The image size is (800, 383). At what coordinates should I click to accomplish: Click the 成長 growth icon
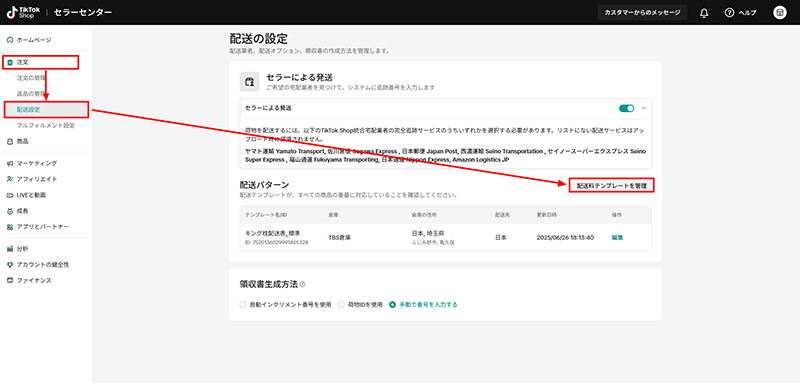tap(10, 211)
